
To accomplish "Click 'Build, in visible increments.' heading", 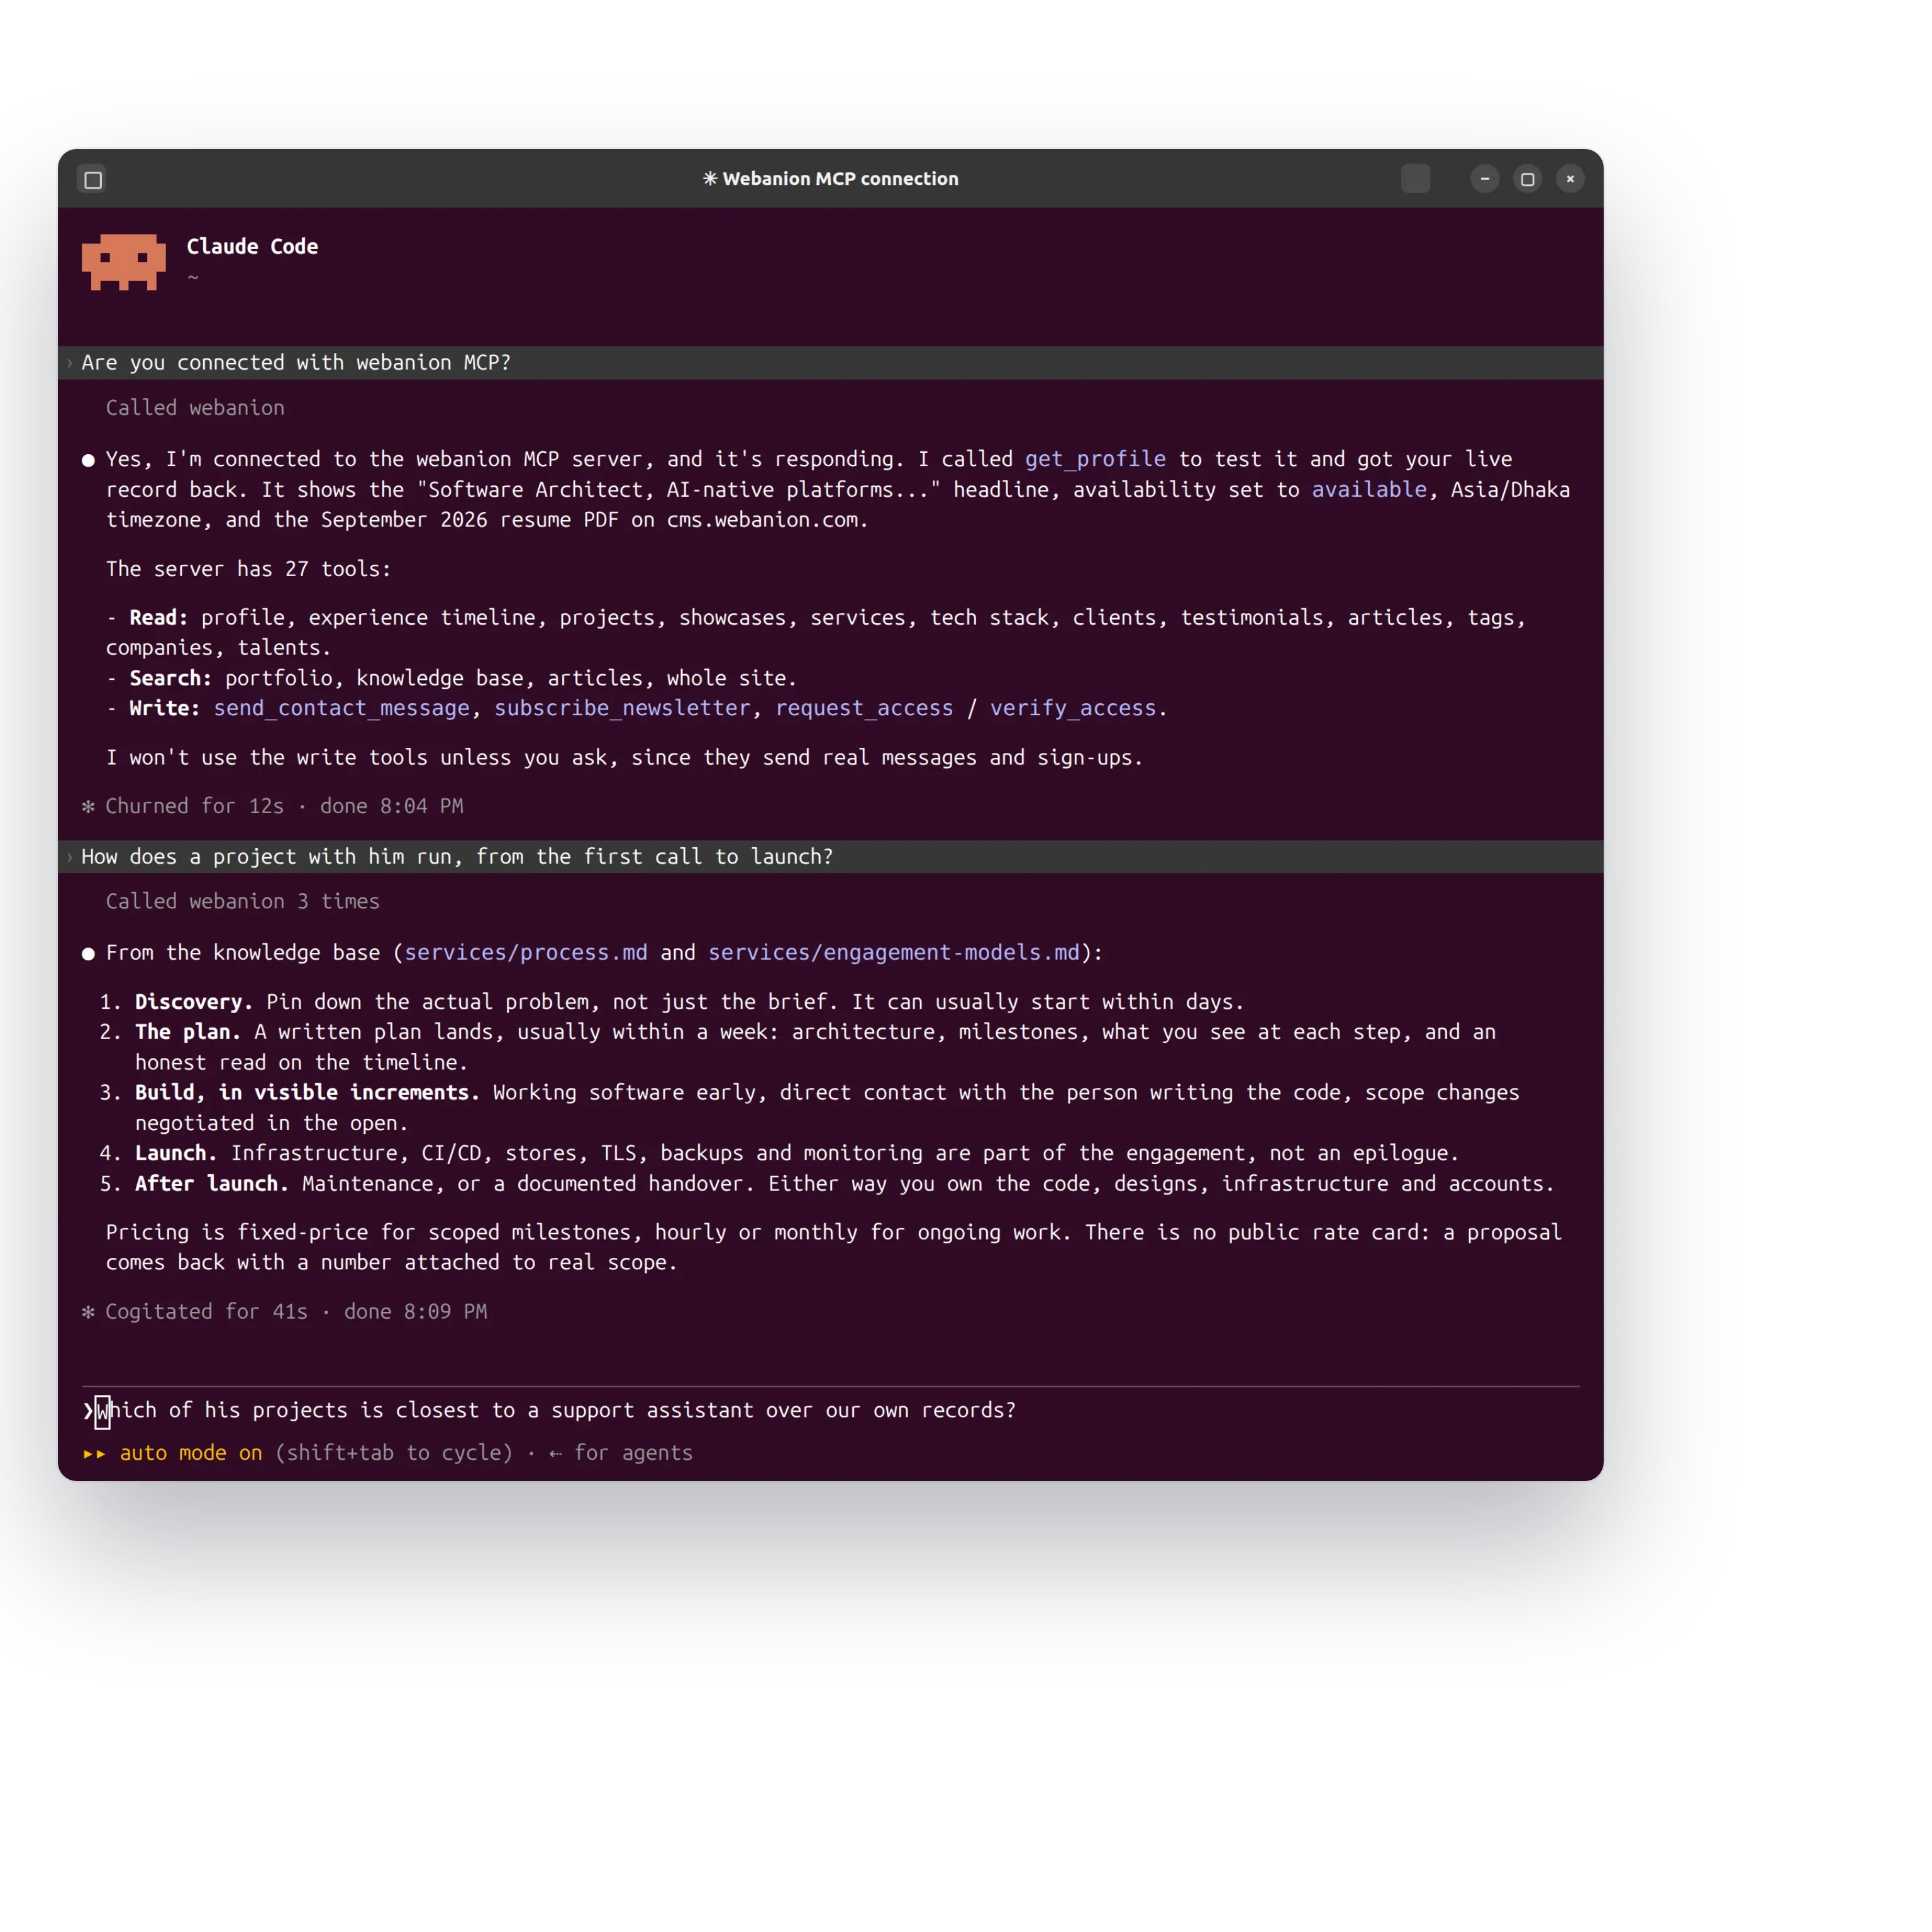I will pos(307,1093).
